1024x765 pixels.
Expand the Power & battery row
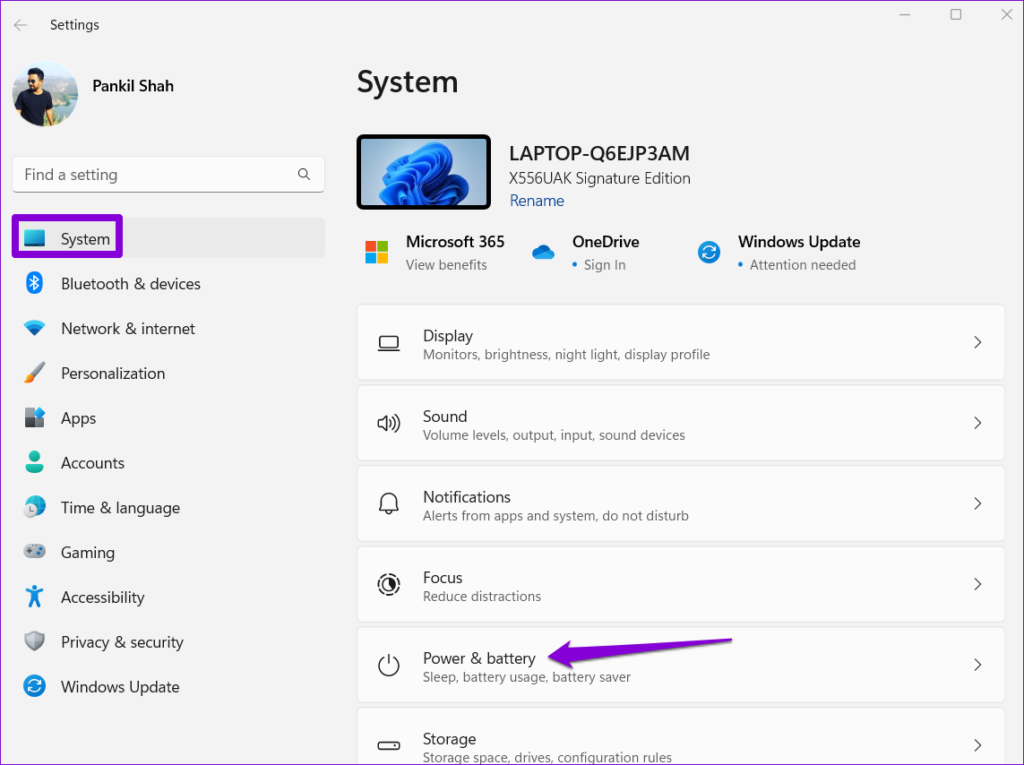(x=681, y=664)
